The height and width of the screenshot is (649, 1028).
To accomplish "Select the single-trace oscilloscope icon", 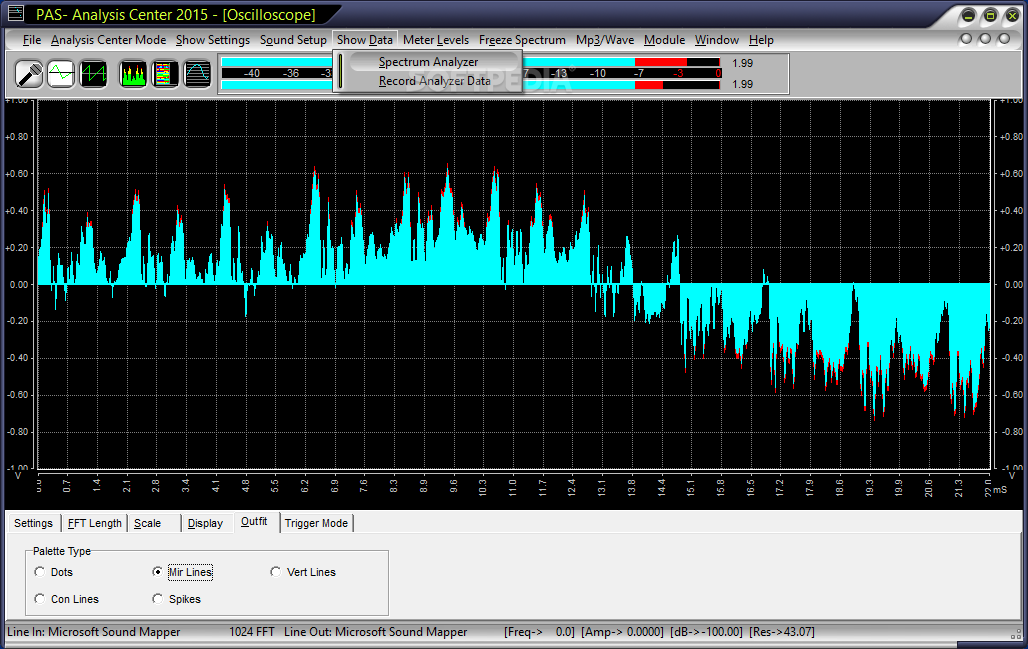I will [x=61, y=73].
